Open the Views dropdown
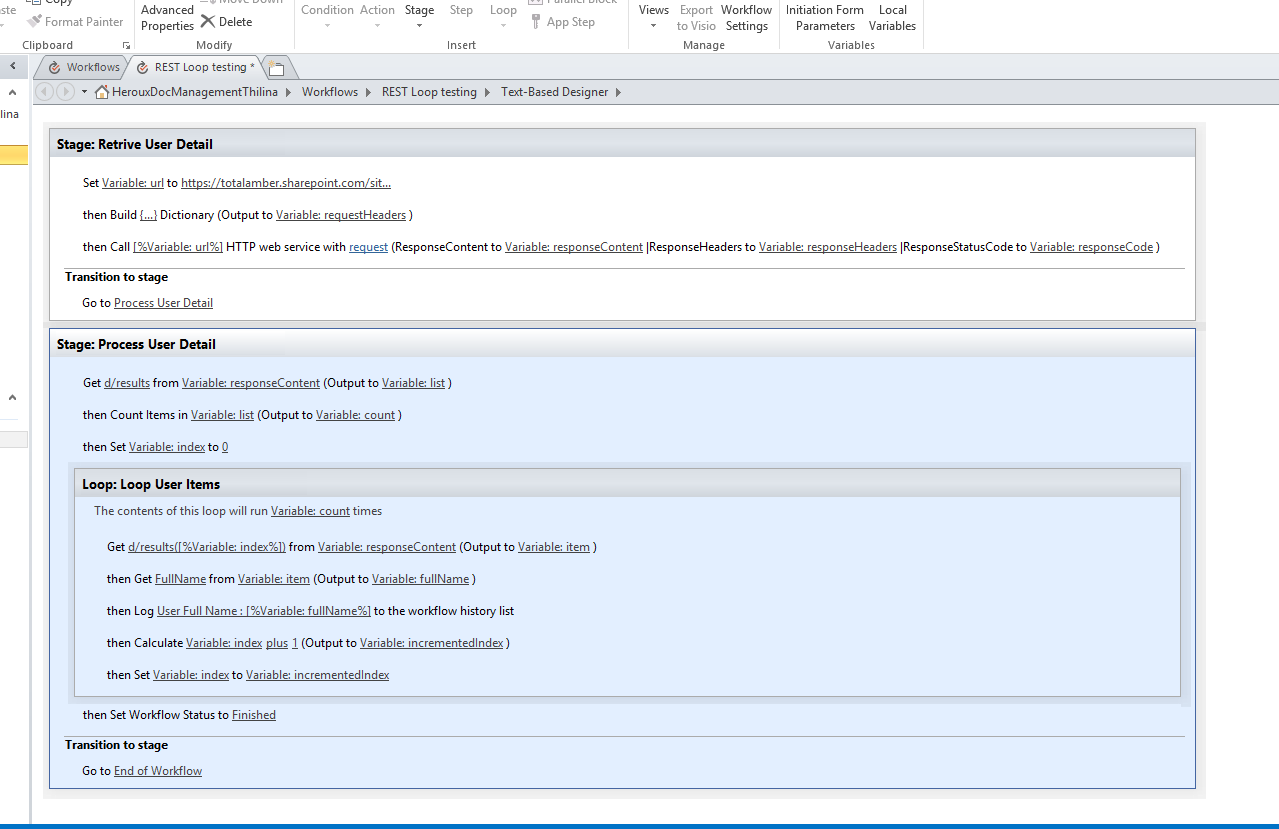1279x829 pixels. 653,17
